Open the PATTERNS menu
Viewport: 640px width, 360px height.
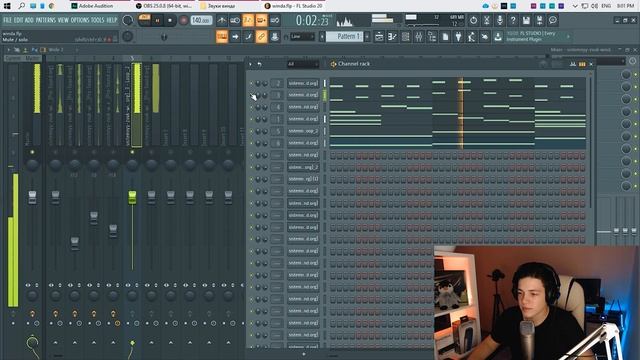[x=45, y=20]
